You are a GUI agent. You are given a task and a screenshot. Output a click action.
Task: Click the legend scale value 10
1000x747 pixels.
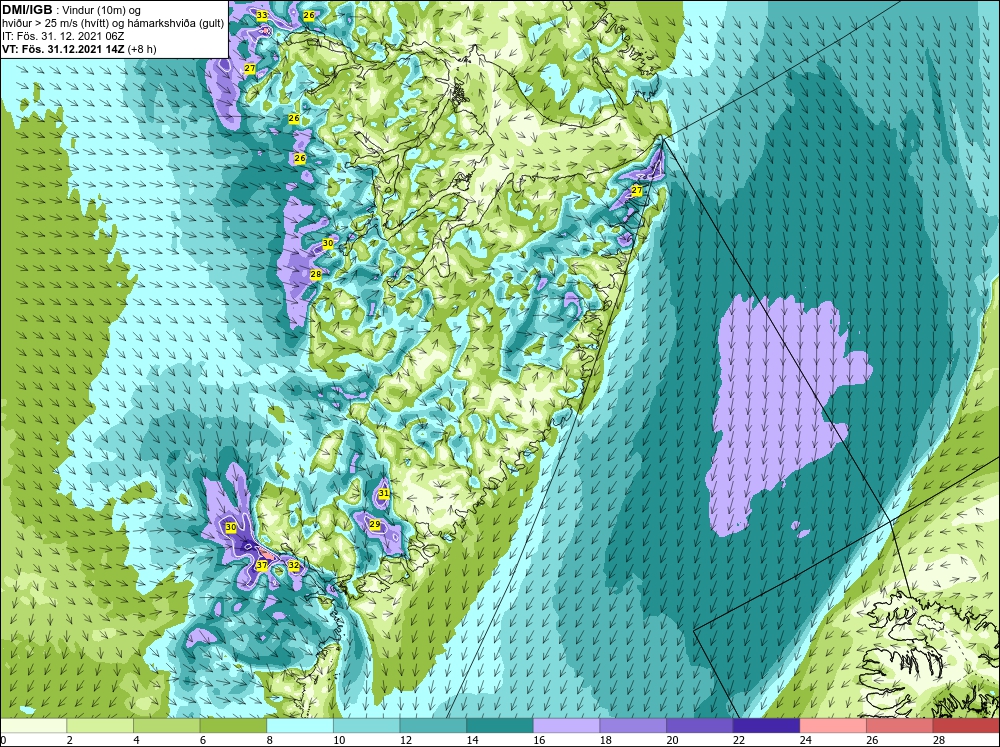coord(339,740)
